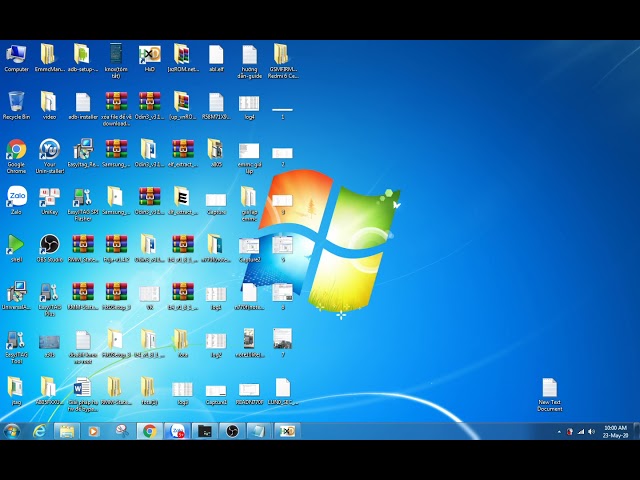Select the GSMFIRM Redmi 6 folder
This screenshot has height=480, width=640.
click(282, 61)
